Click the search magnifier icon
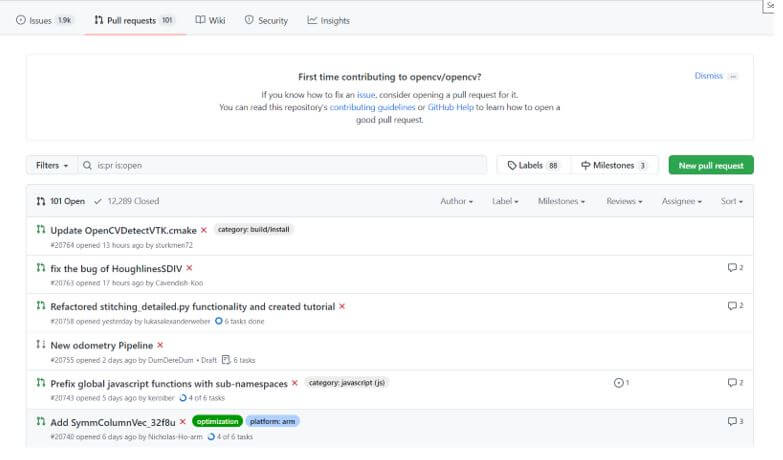The image size is (783, 460). pos(87,165)
